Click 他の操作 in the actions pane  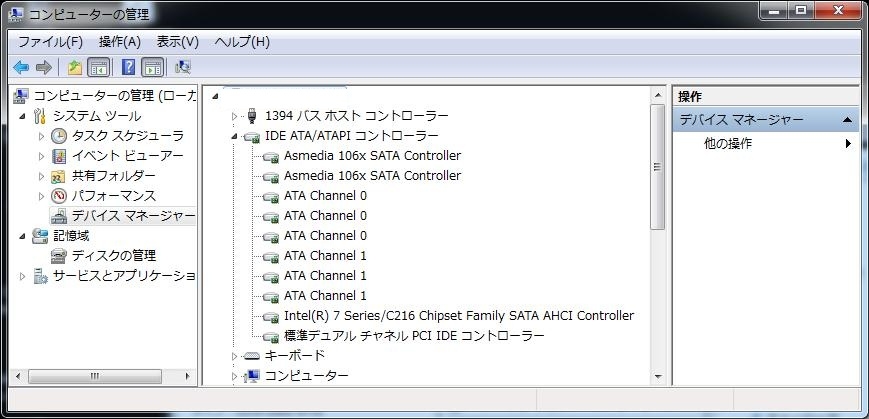pyautogui.click(x=728, y=143)
